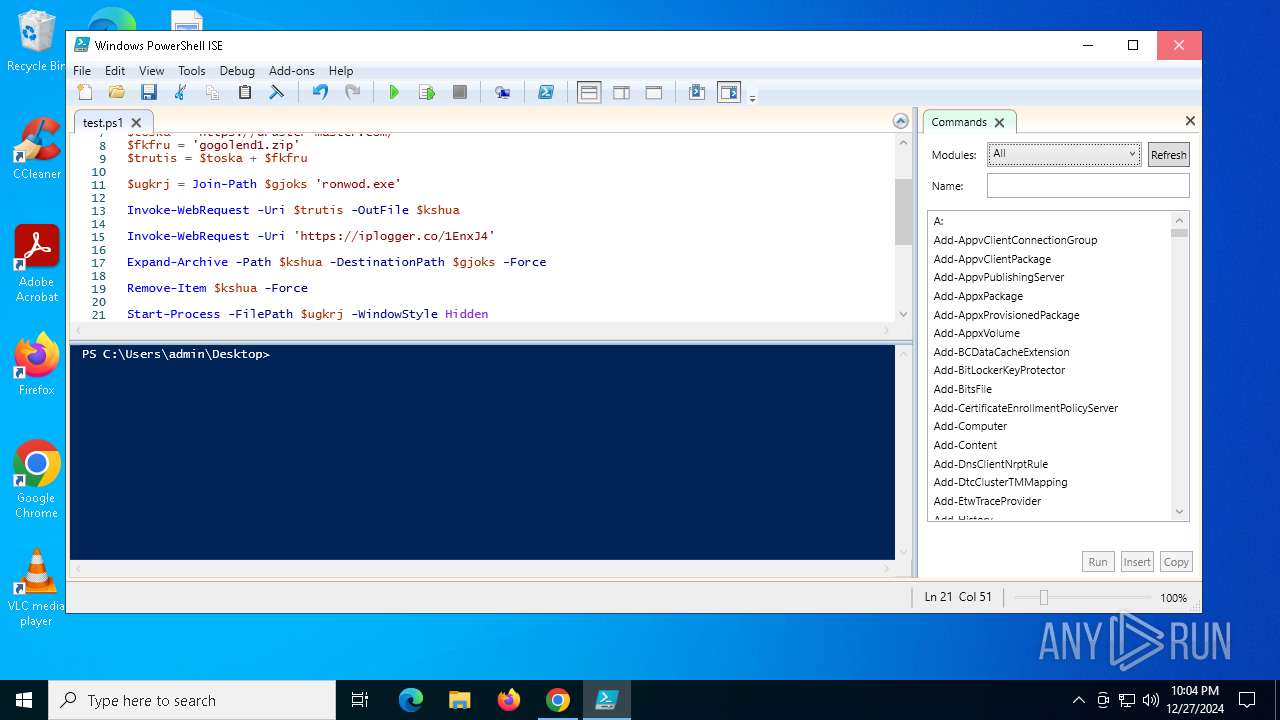Open Firefox from the taskbar
The image size is (1280, 720).
pyautogui.click(x=509, y=700)
